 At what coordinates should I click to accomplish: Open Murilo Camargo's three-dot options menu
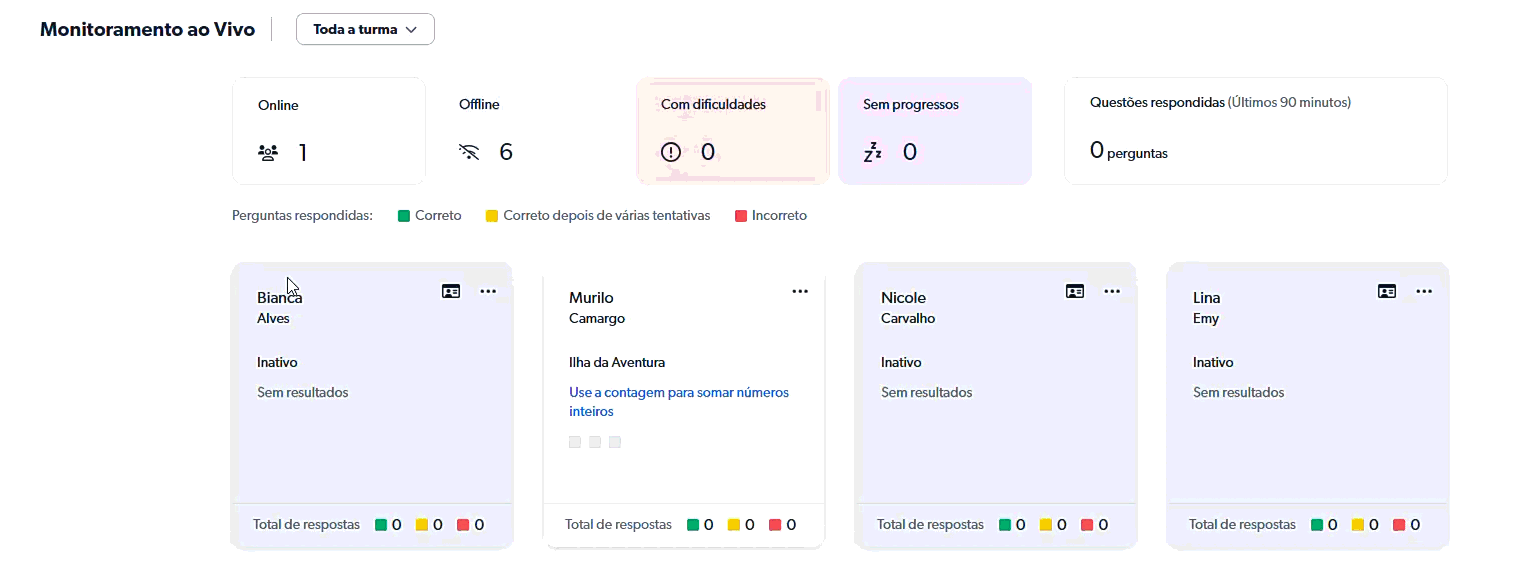pyautogui.click(x=800, y=291)
